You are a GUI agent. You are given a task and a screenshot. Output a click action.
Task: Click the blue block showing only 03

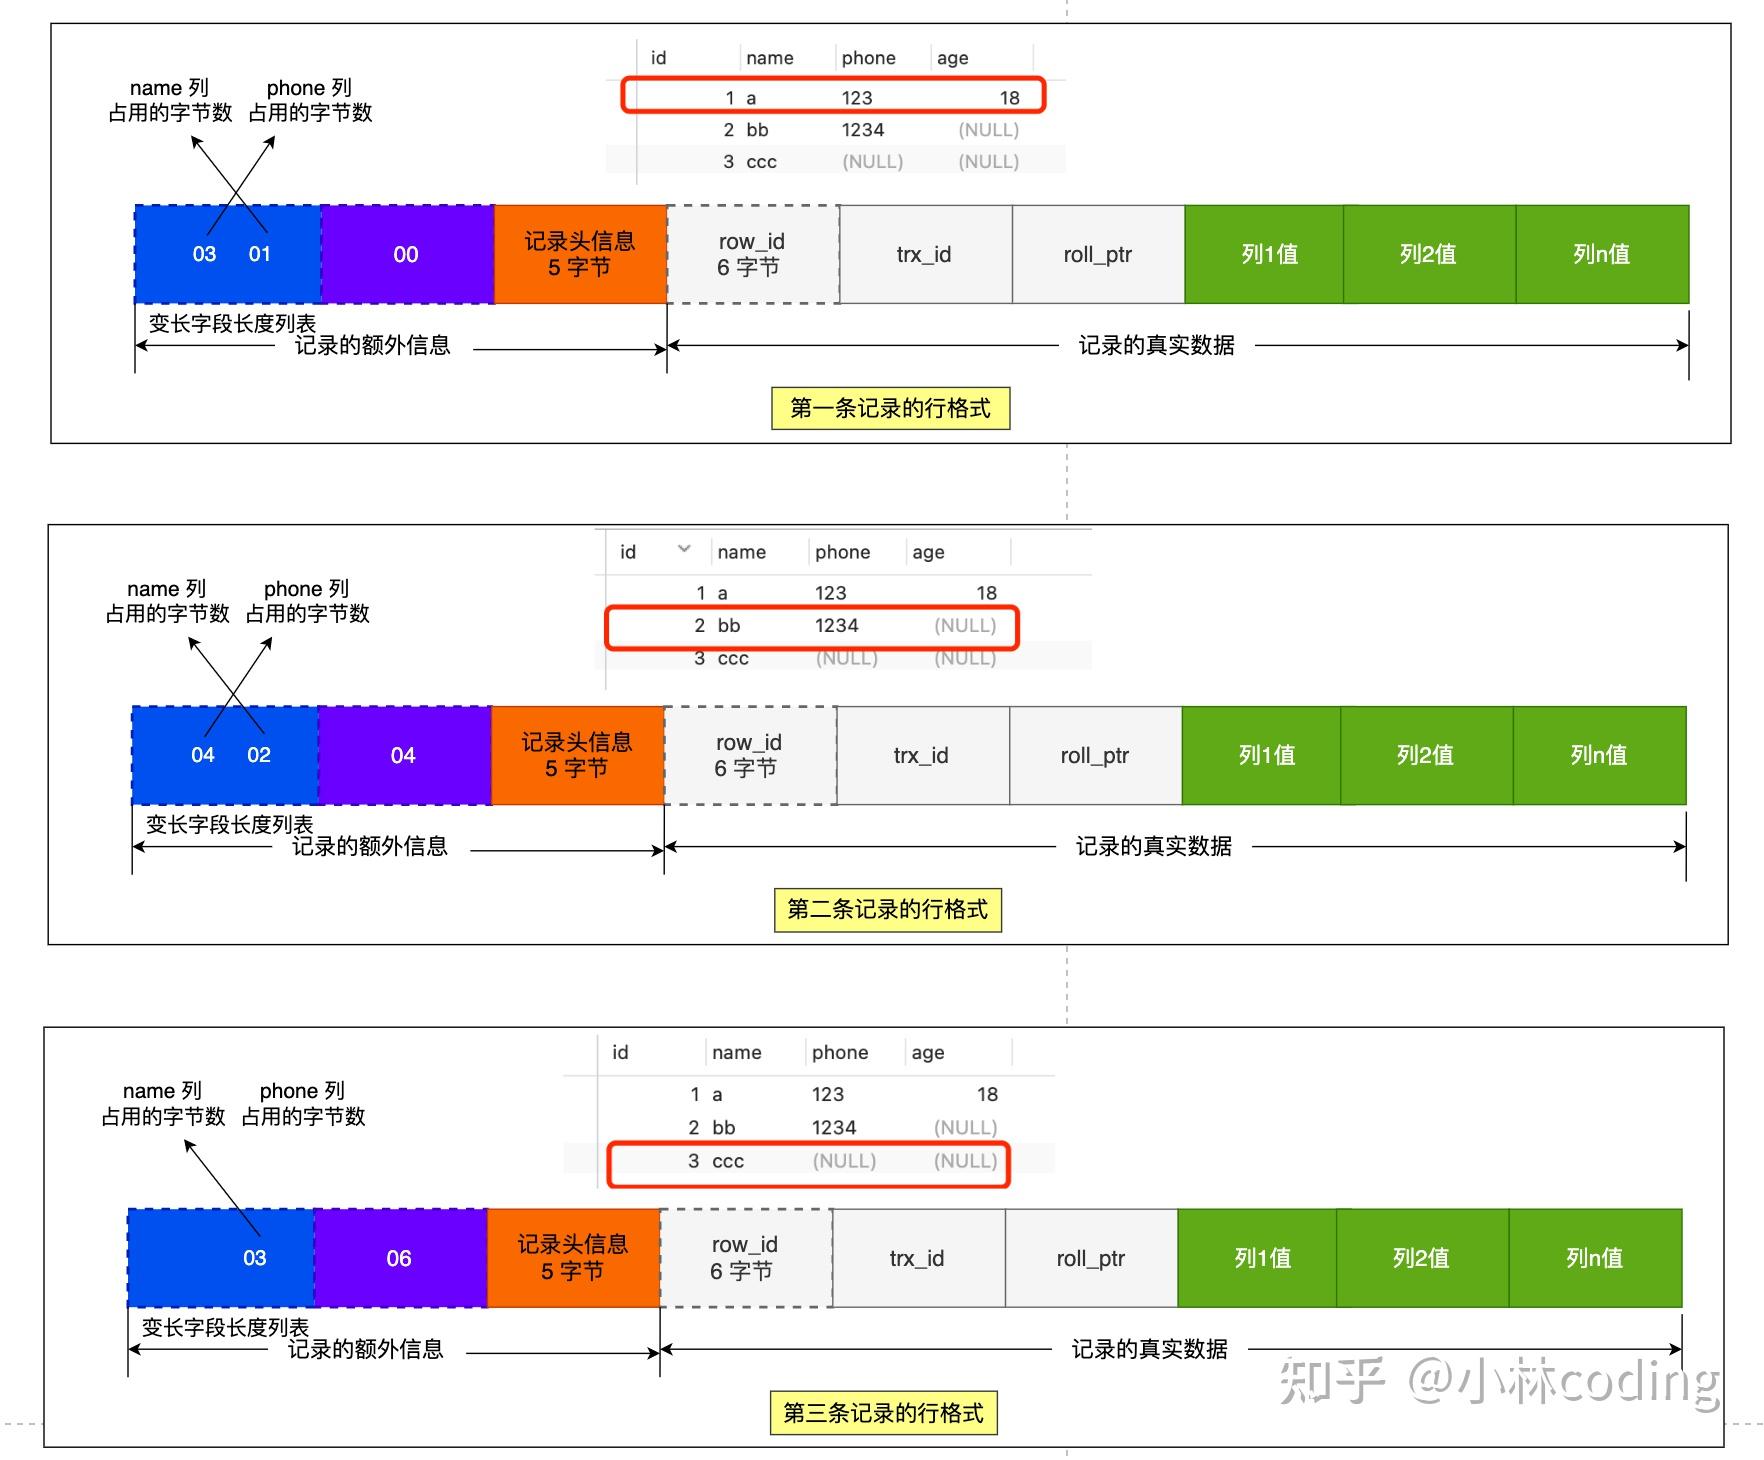click(x=221, y=1258)
